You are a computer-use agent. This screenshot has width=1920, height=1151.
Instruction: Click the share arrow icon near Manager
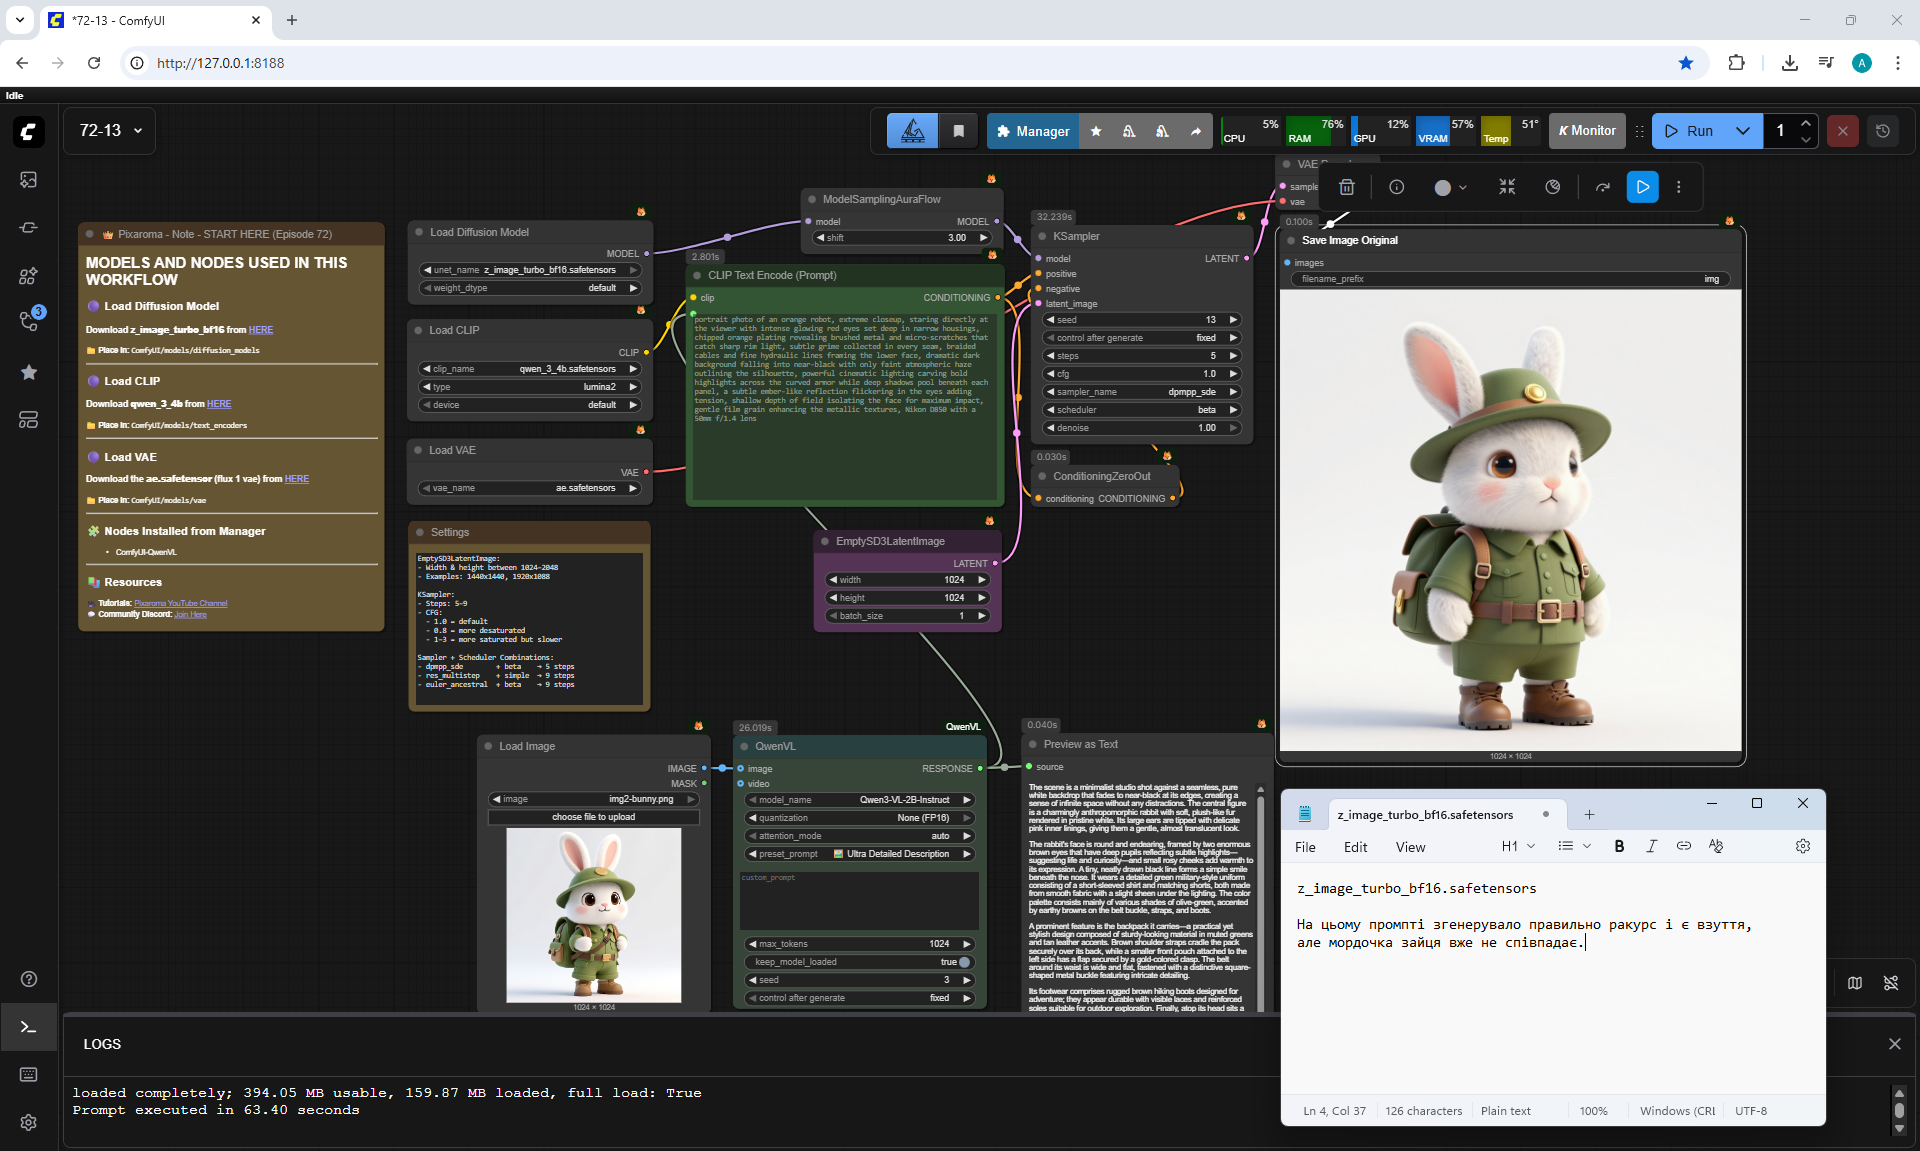tap(1195, 131)
